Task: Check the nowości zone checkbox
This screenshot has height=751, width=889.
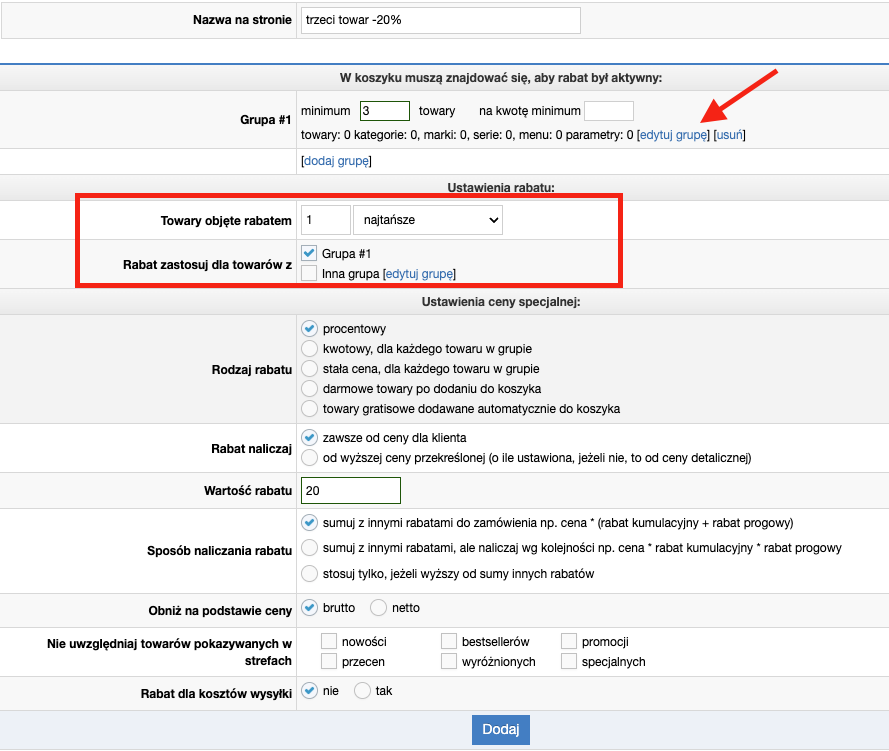Action: tap(330, 642)
